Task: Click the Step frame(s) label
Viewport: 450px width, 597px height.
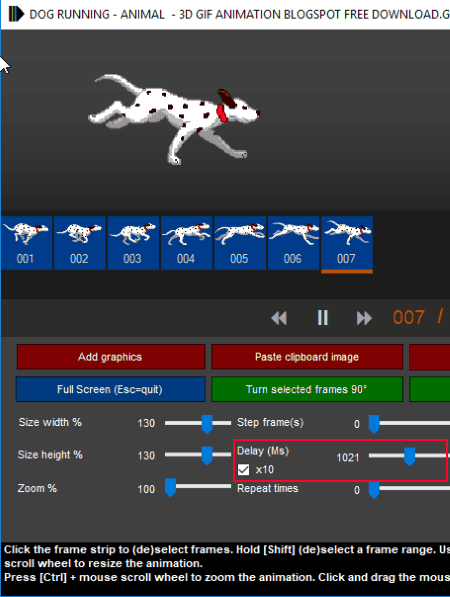Action: (270, 423)
